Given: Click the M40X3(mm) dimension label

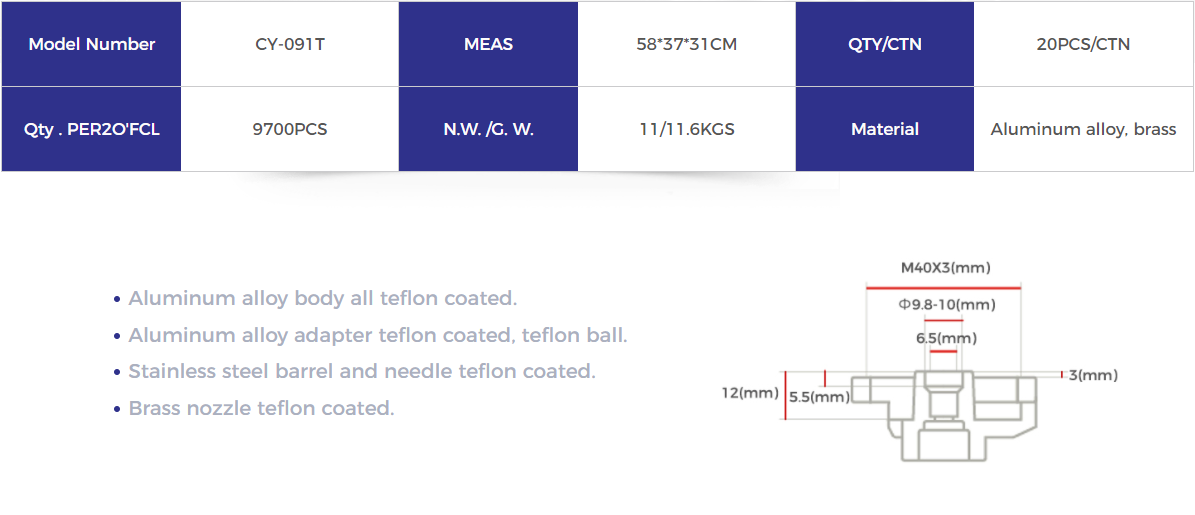Looking at the screenshot, I should (946, 267).
